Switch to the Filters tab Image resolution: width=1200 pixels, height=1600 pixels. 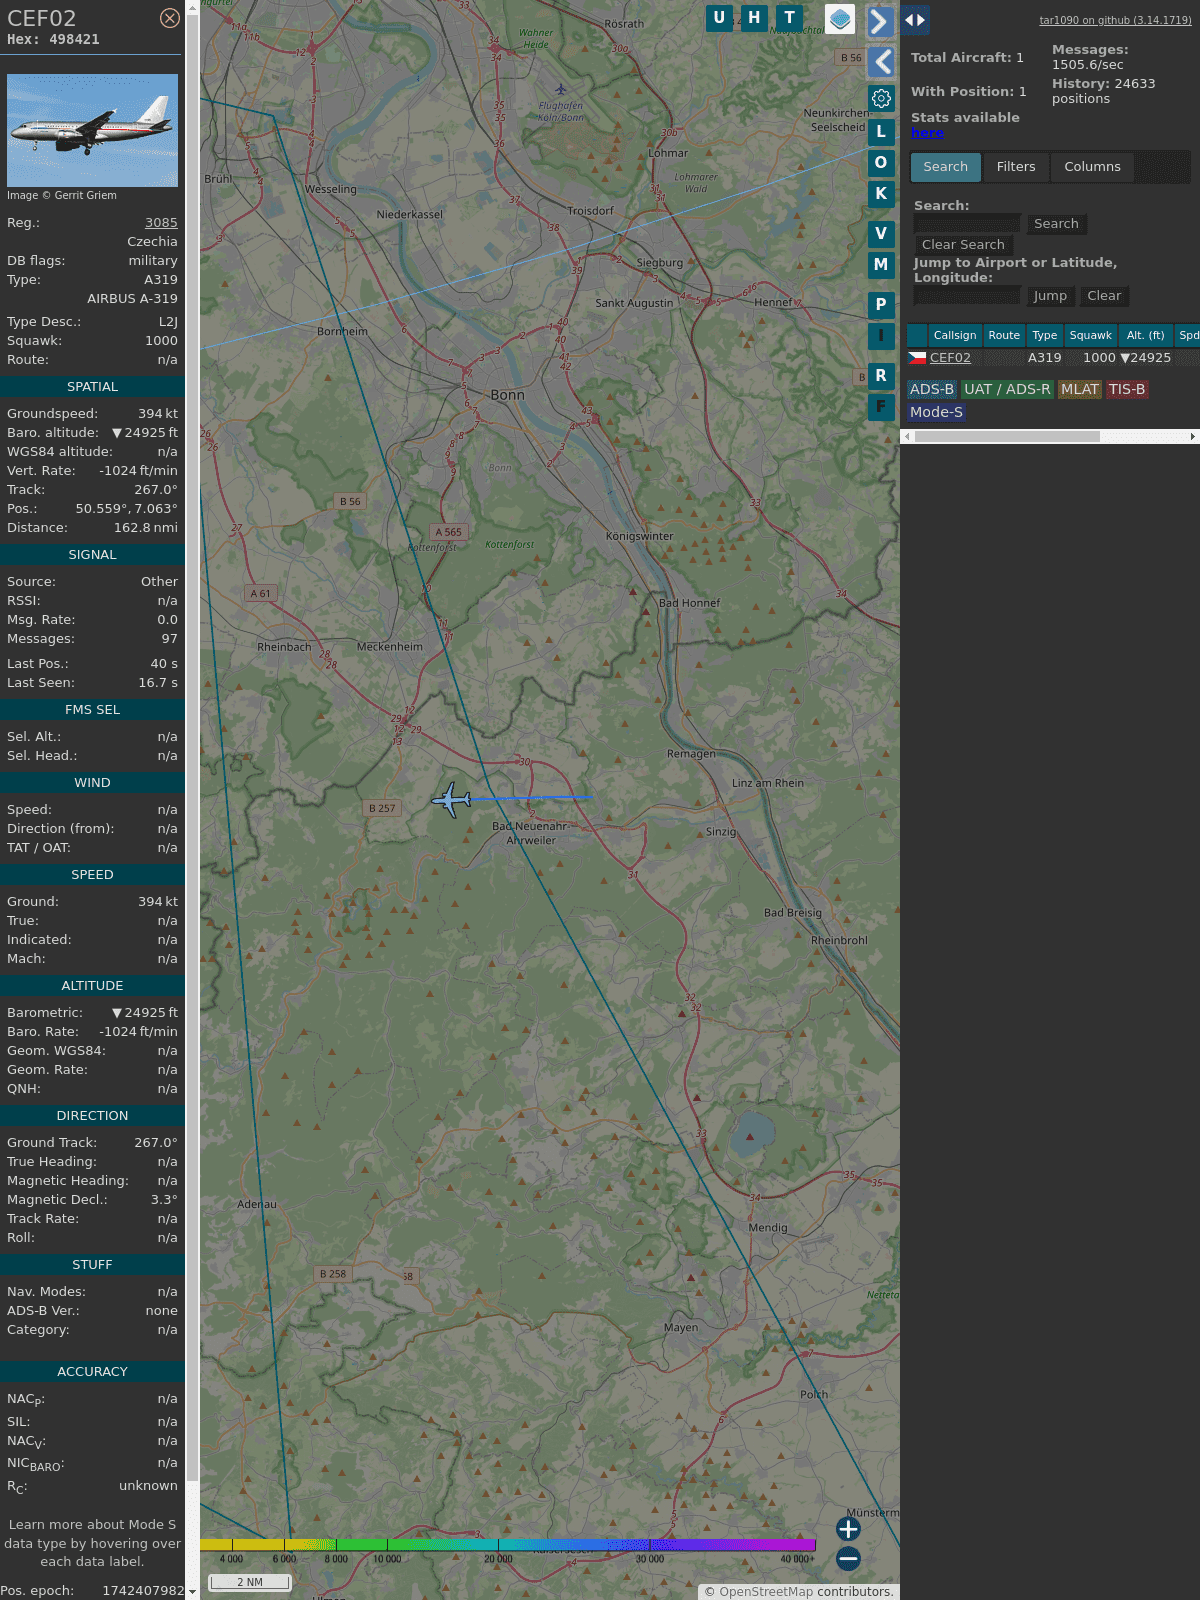pos(1015,167)
